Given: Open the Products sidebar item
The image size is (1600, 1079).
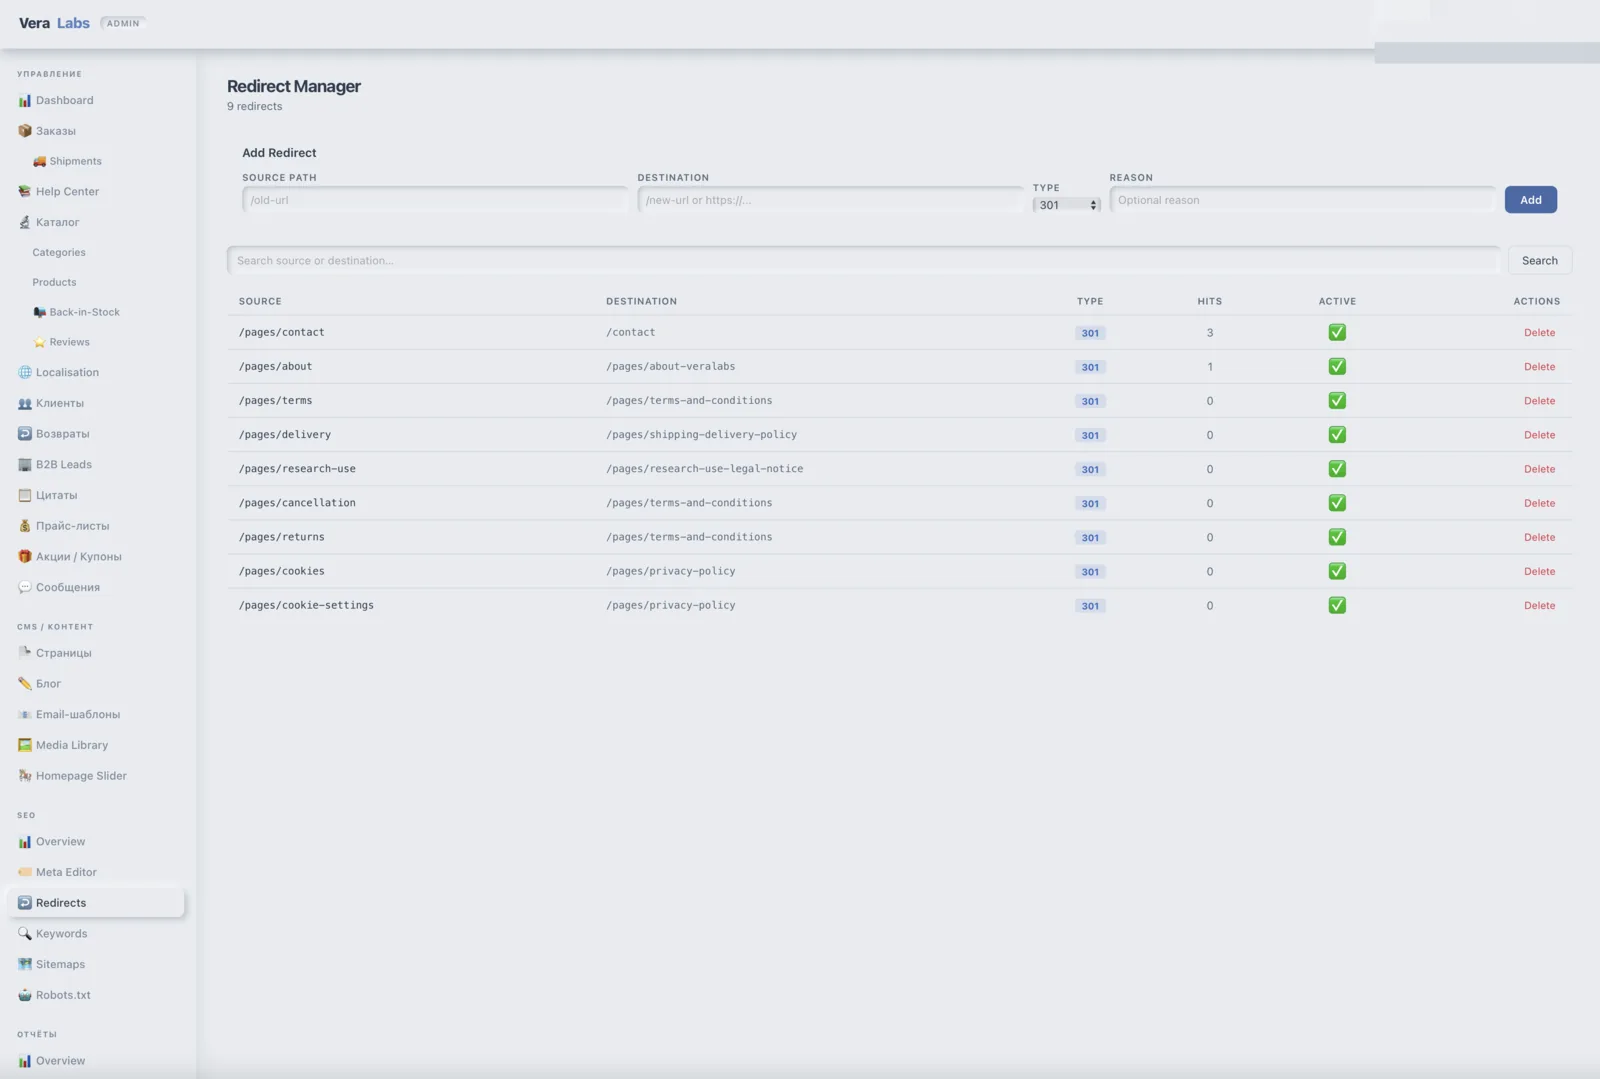Looking at the screenshot, I should pos(54,282).
